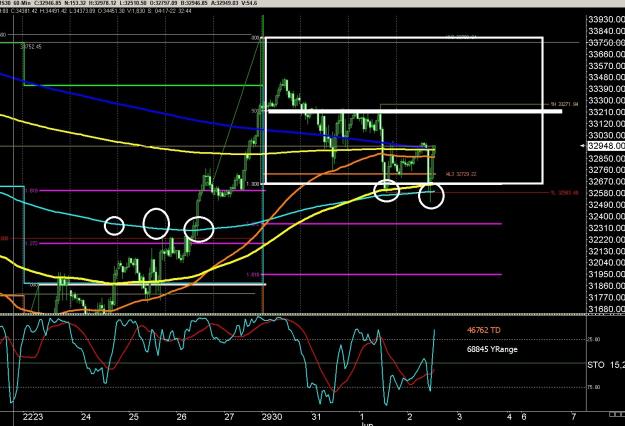Click the 33480.00 price axis label
Screen dimensions: 625x426
coord(606,77)
